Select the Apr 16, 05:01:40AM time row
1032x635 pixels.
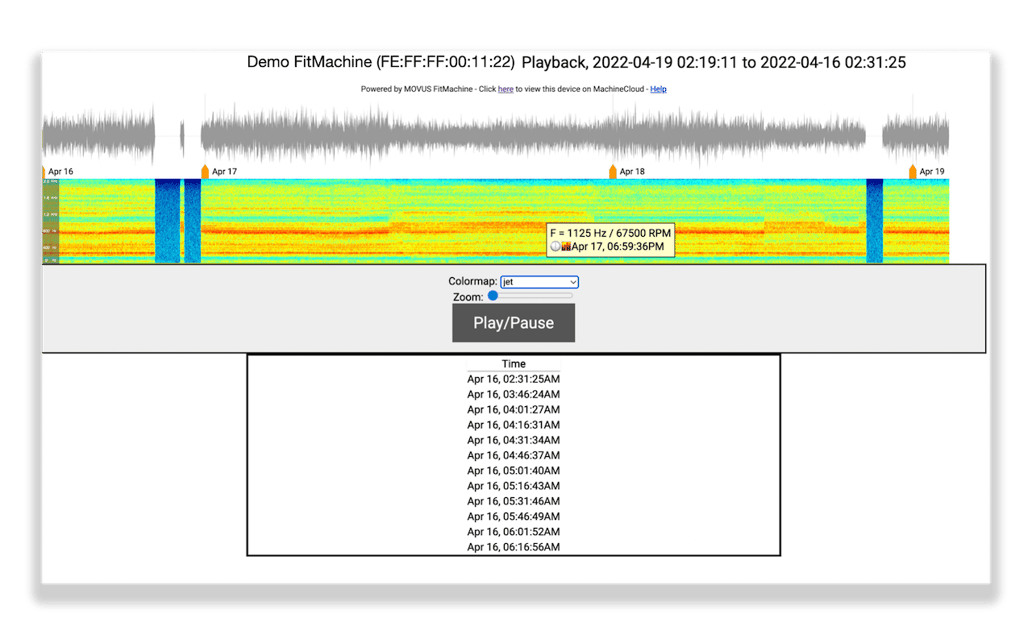513,470
